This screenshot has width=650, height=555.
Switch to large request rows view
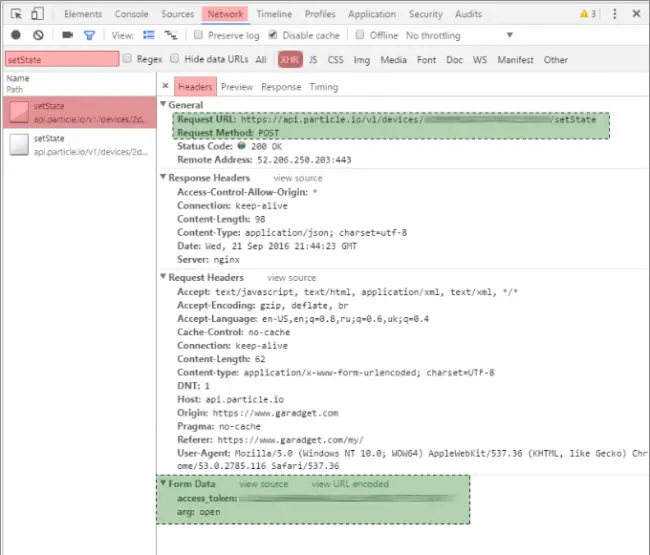pos(148,35)
